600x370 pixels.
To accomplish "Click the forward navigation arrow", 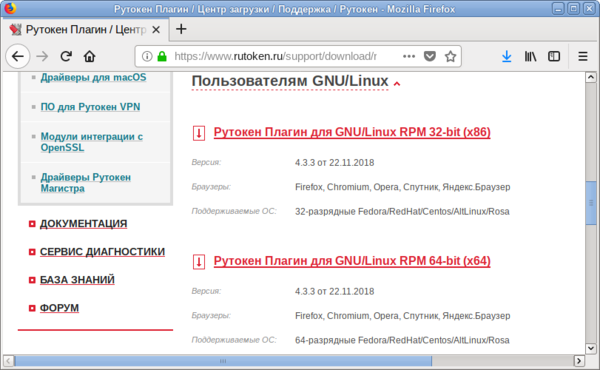I will 42,57.
